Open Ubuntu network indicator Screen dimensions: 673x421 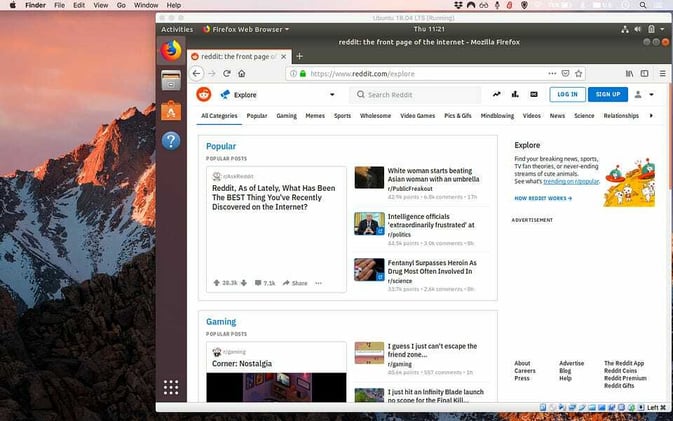tap(625, 29)
